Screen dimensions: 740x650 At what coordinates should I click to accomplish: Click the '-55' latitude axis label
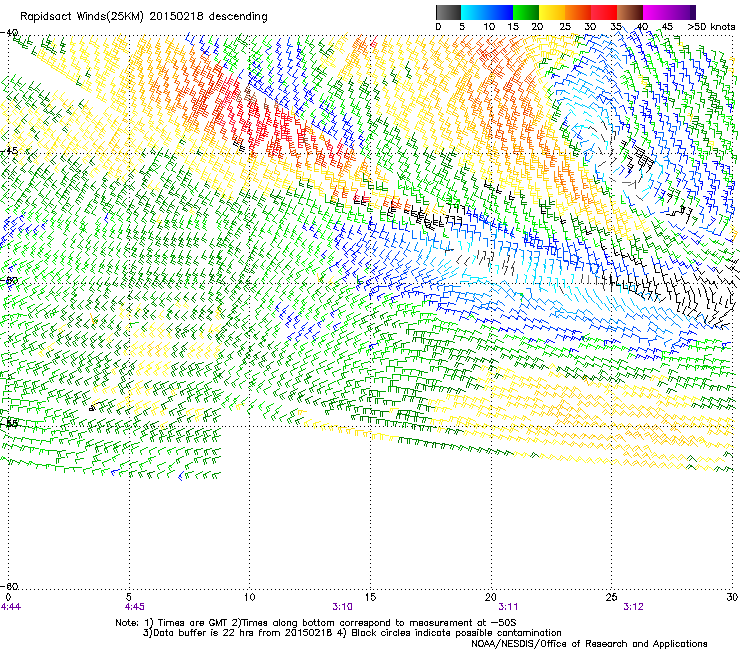click(9, 423)
